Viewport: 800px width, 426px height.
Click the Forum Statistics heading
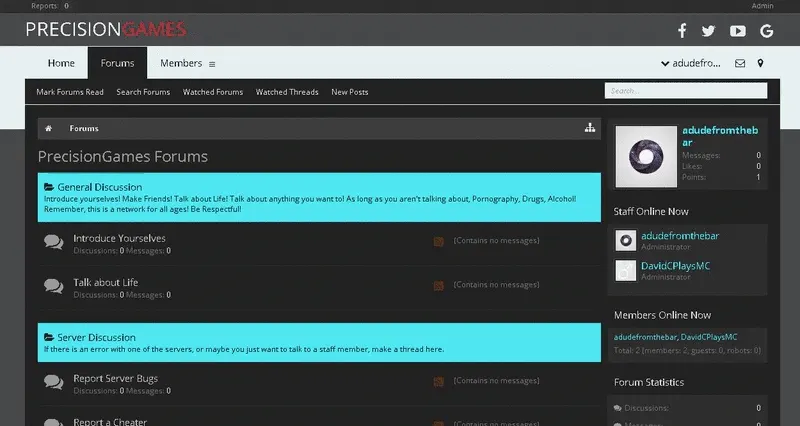[649, 382]
